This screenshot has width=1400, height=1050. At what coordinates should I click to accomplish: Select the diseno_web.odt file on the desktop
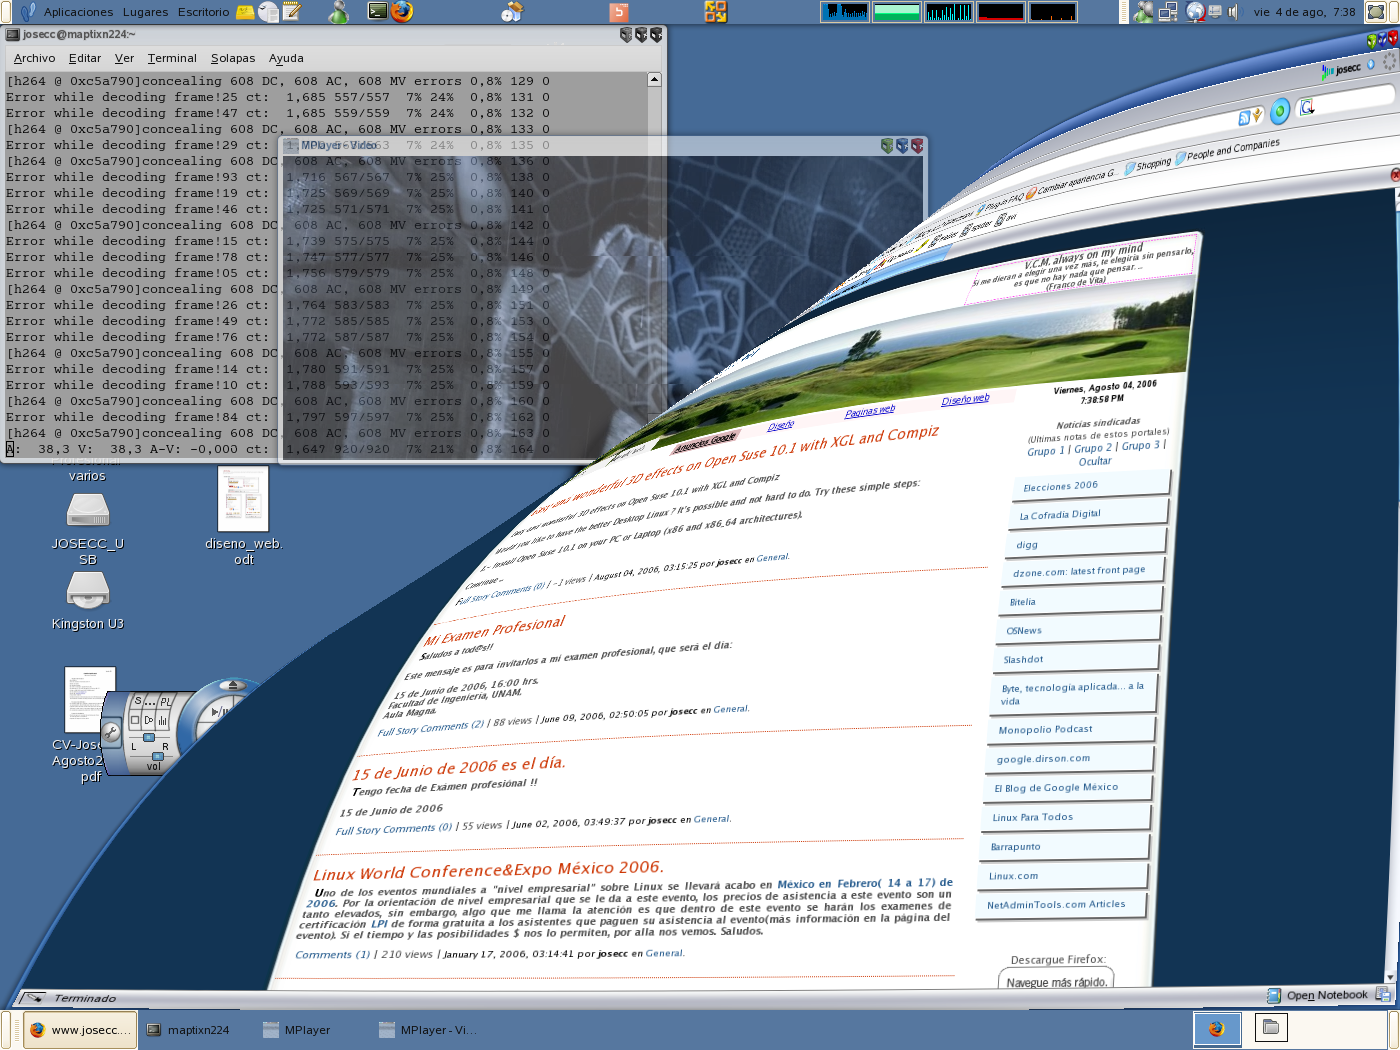[243, 516]
